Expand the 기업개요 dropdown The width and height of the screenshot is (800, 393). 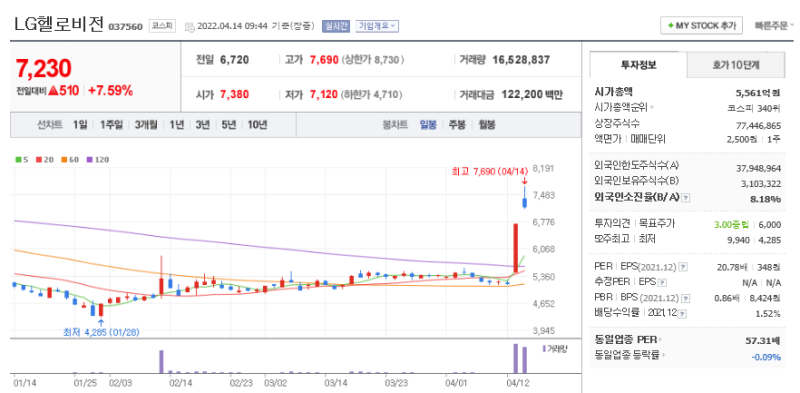pyautogui.click(x=377, y=26)
